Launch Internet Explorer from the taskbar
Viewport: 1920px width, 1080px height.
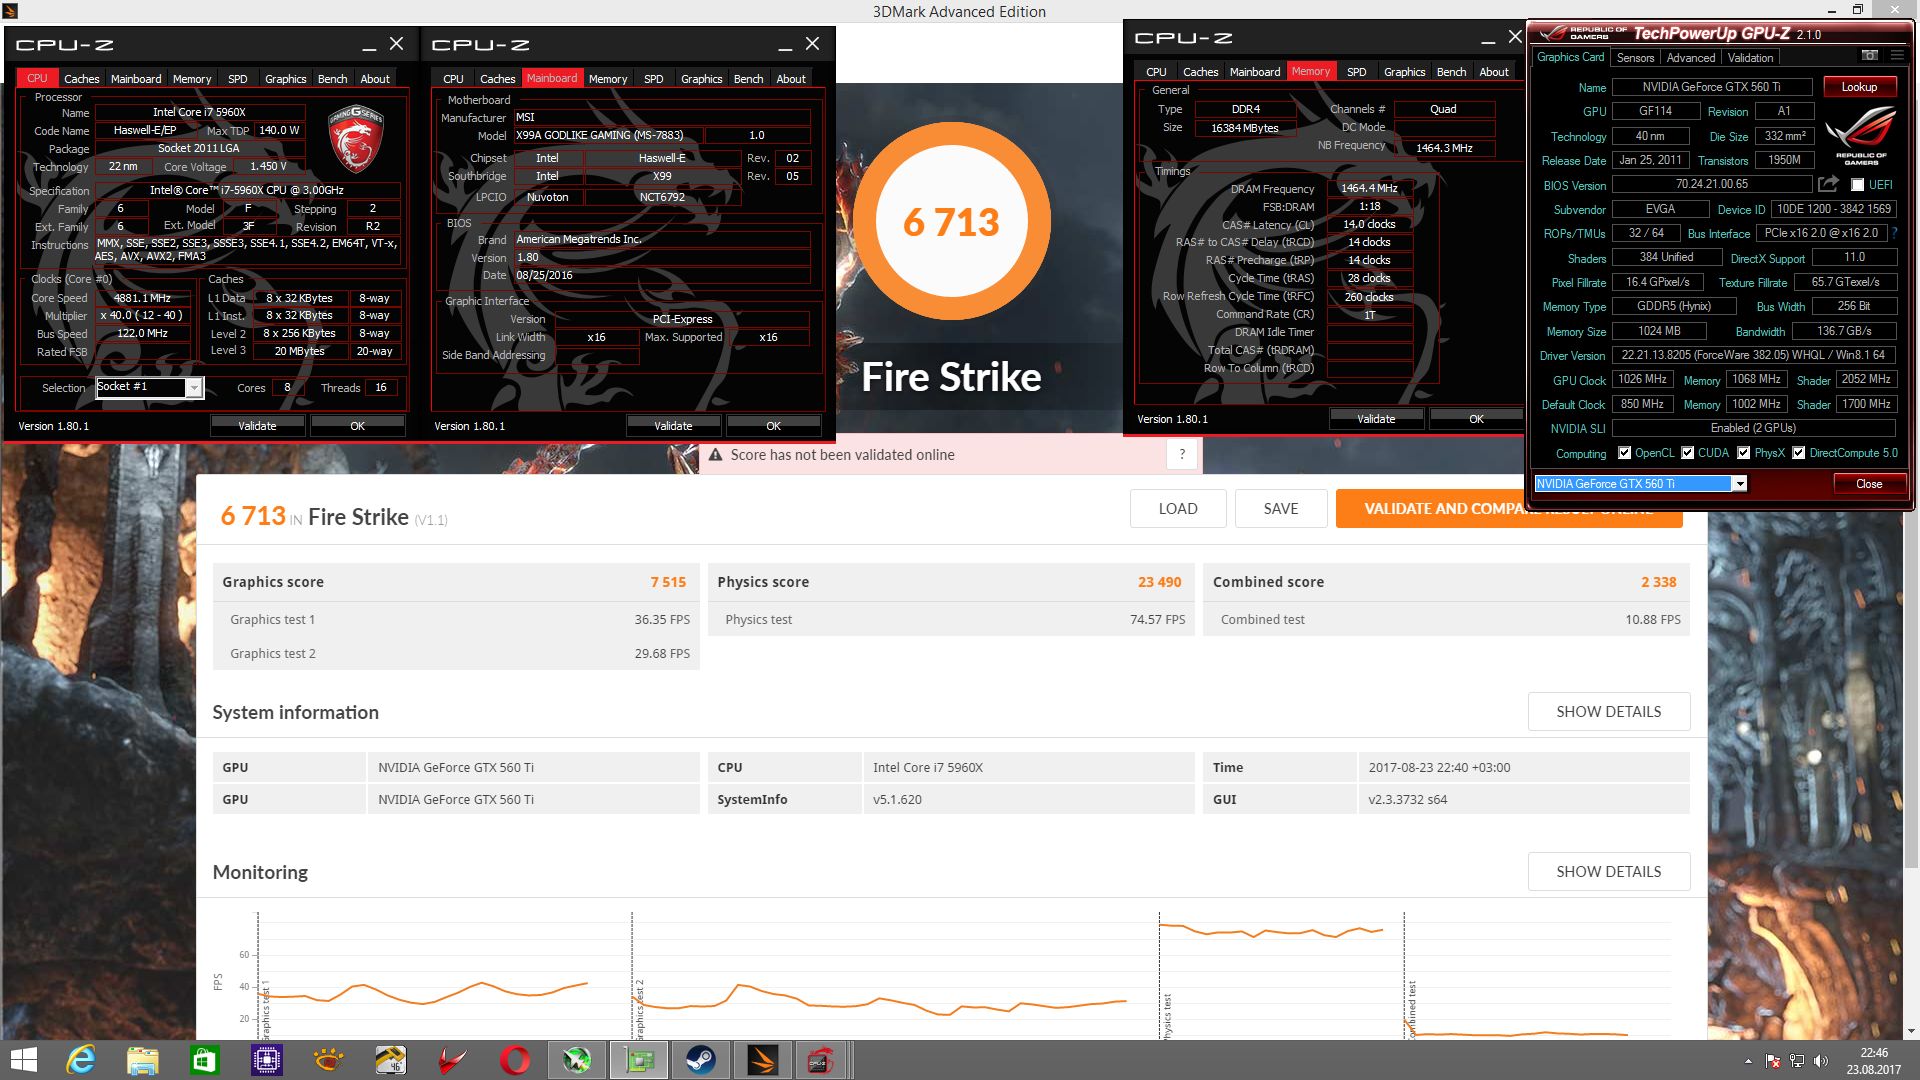pos(81,1060)
